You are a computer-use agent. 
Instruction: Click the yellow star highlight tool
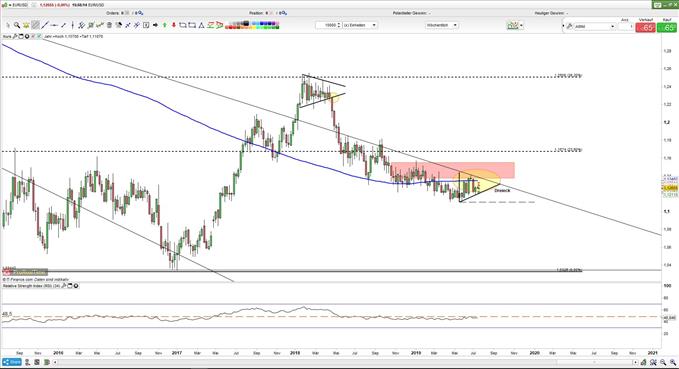click(26, 25)
